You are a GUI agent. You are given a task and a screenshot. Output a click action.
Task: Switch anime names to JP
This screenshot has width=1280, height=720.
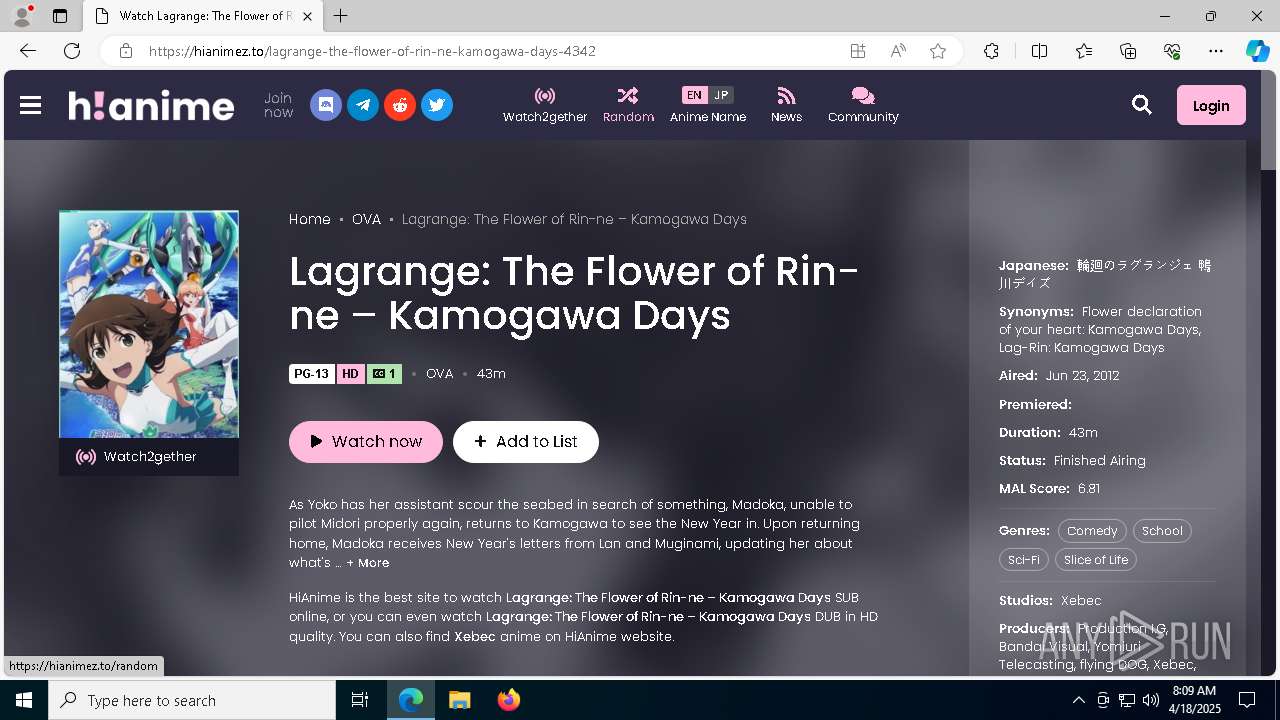click(x=721, y=95)
